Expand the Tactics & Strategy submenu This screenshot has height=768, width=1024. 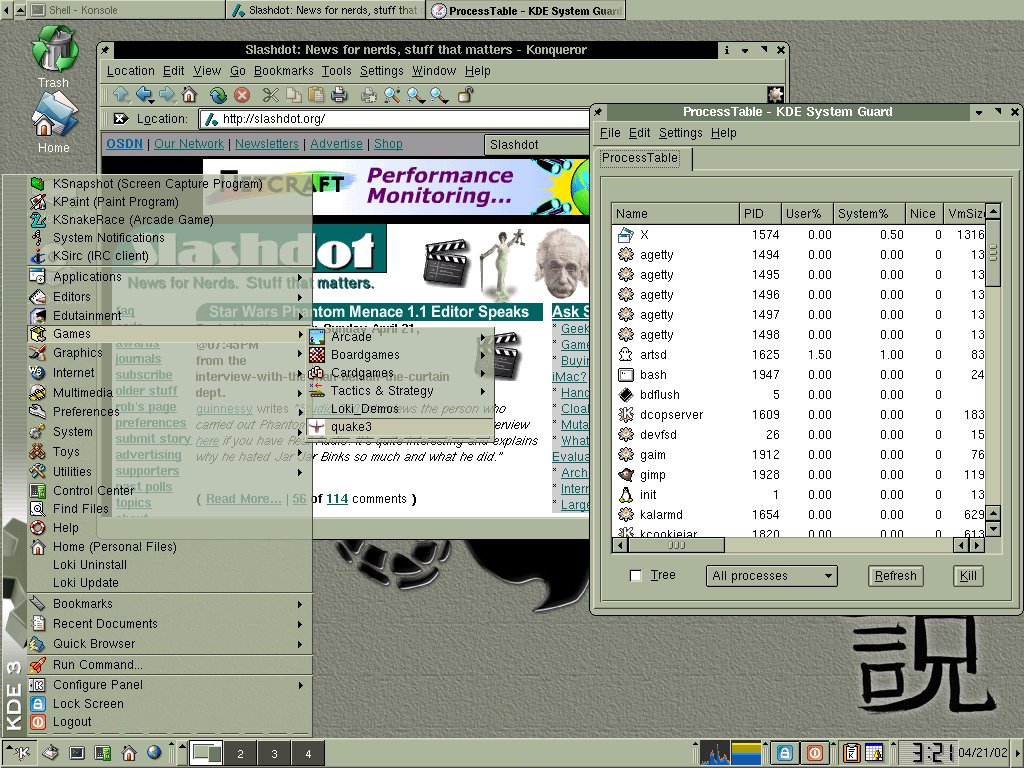(400, 391)
